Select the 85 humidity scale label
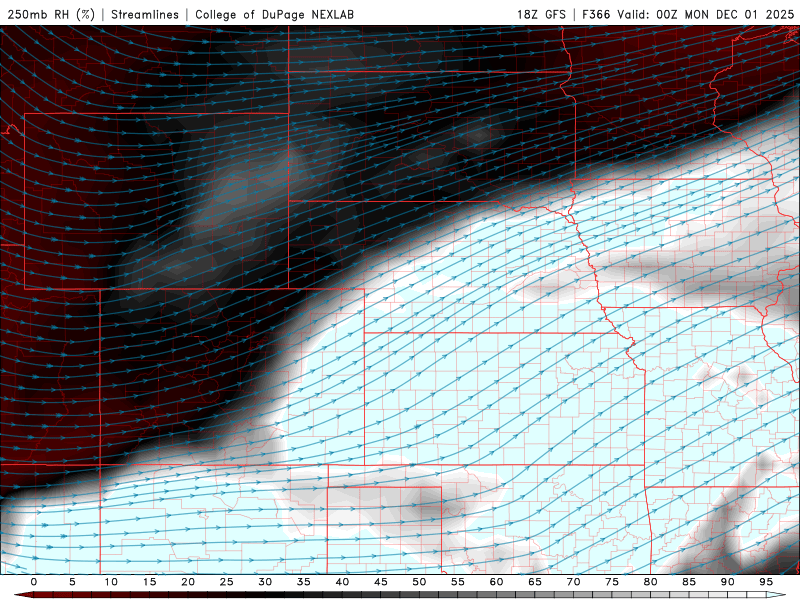Viewport: 800px width, 600px height. coord(689,582)
